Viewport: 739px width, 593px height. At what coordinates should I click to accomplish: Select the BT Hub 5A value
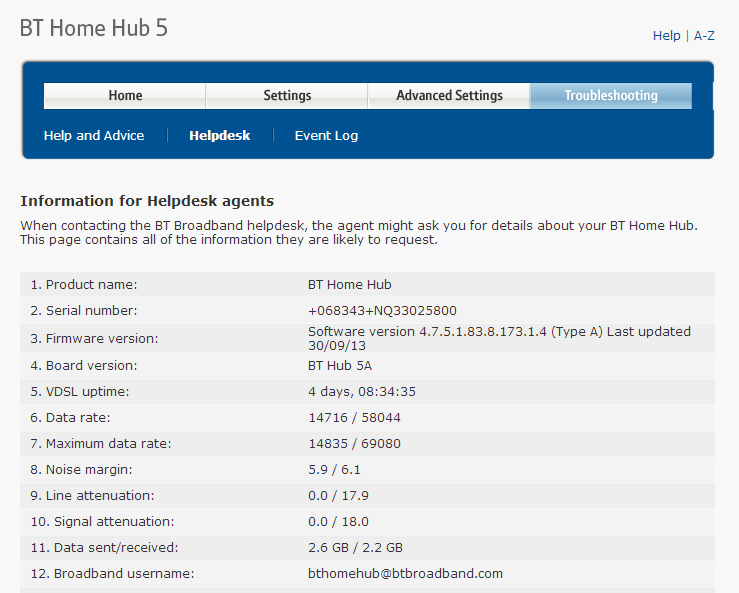tap(340, 366)
